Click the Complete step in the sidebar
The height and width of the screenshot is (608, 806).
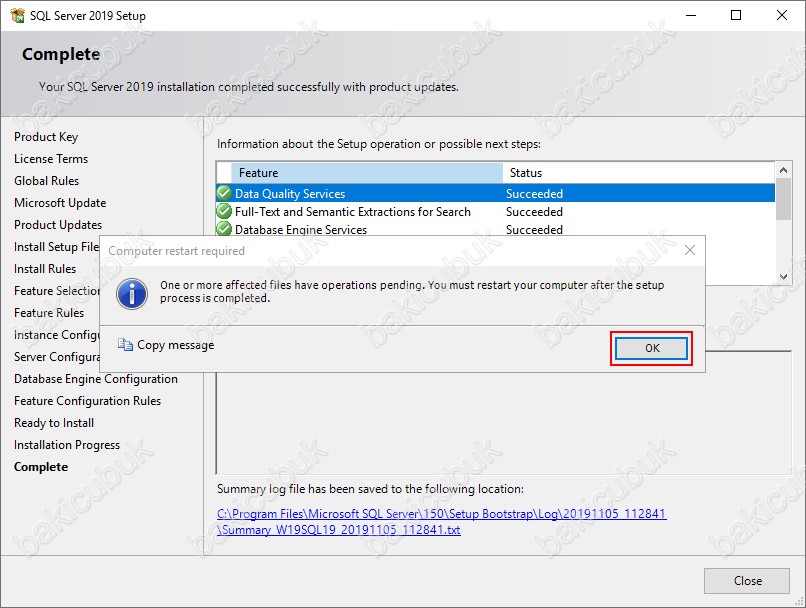pyautogui.click(x=41, y=467)
